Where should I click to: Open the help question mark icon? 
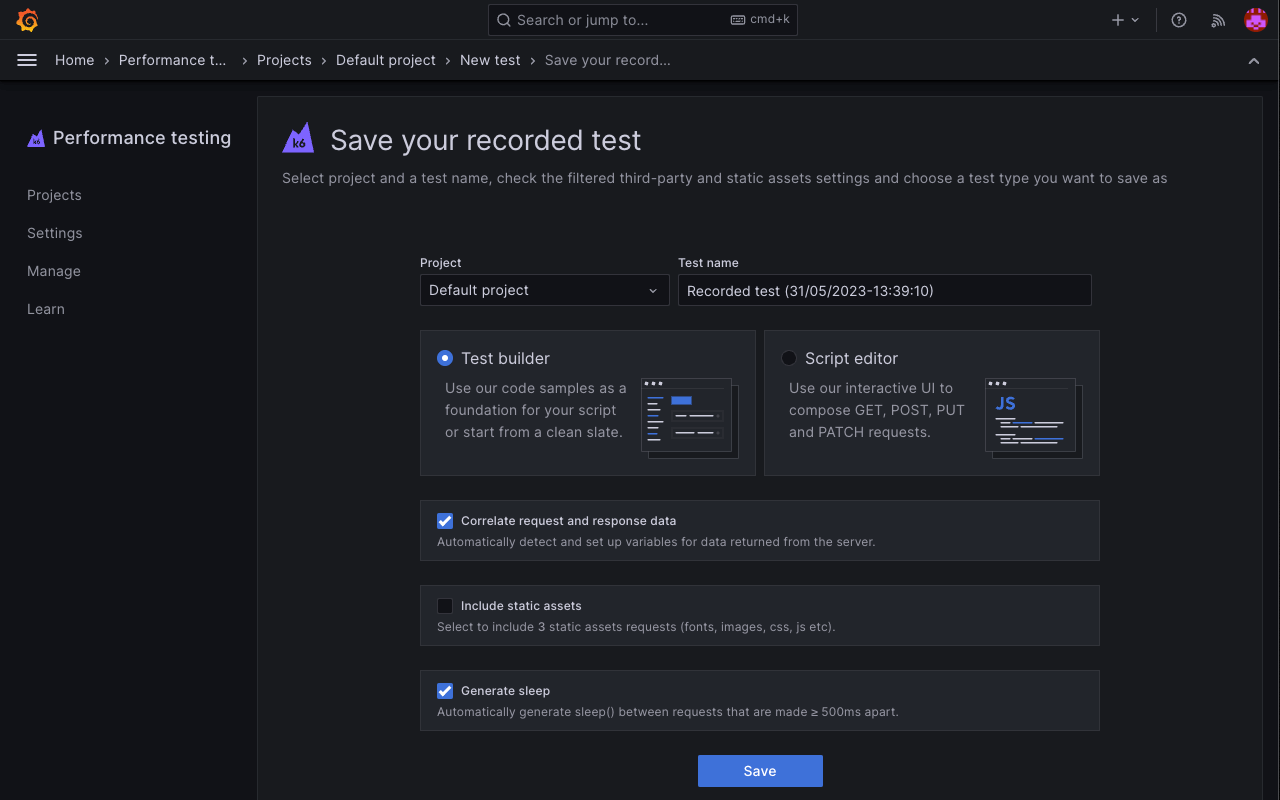1179,20
